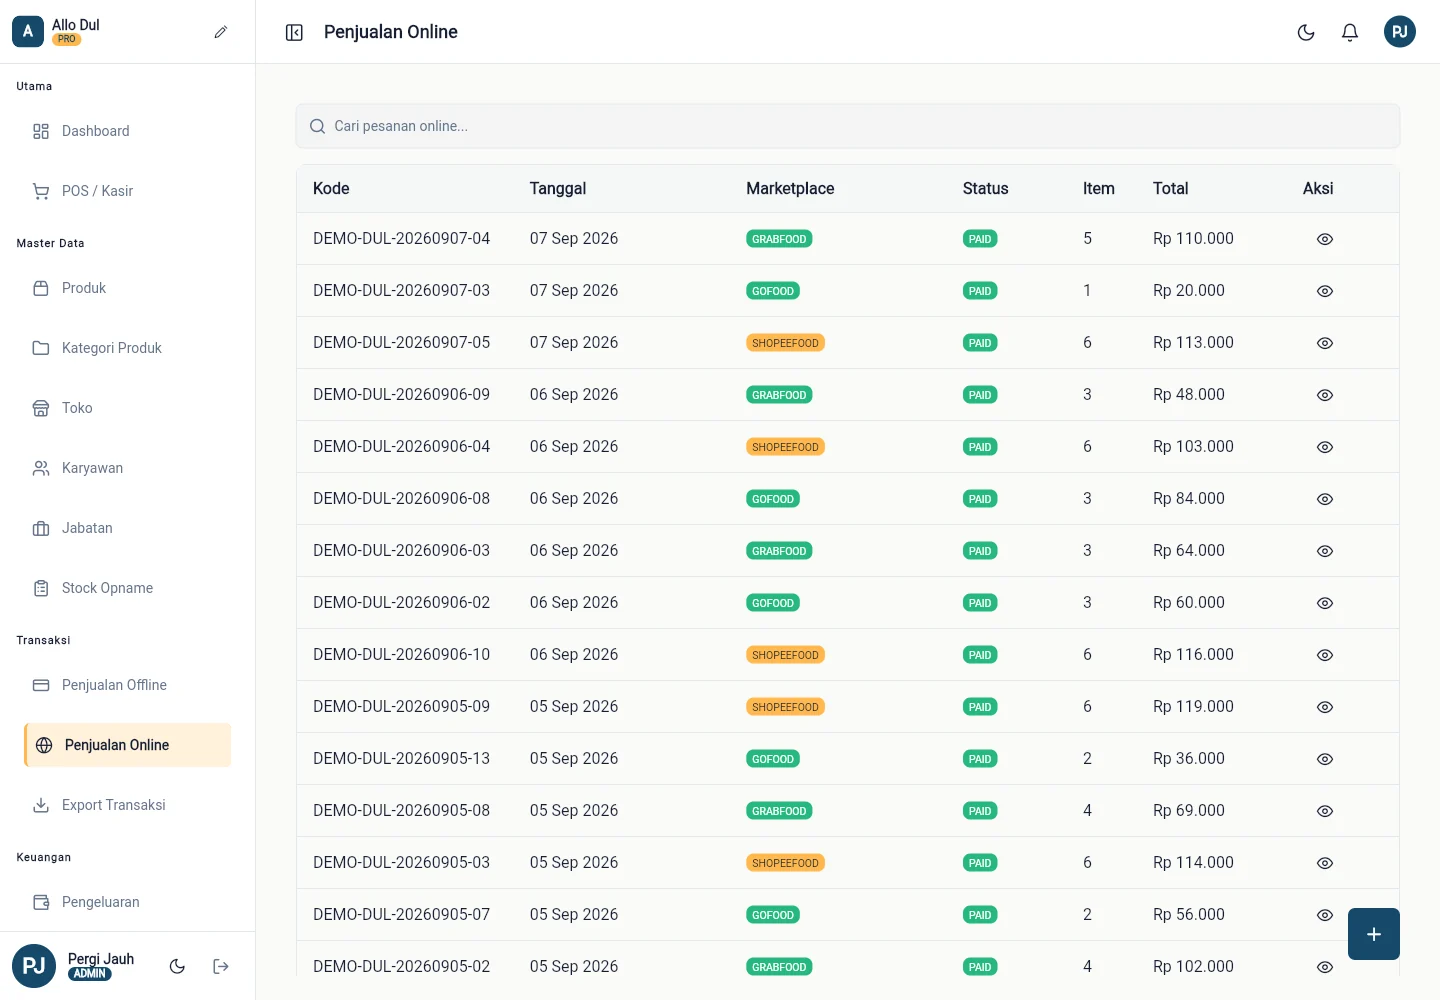Open Produk menu item
Viewport: 1440px width, 1000px height.
128,288
